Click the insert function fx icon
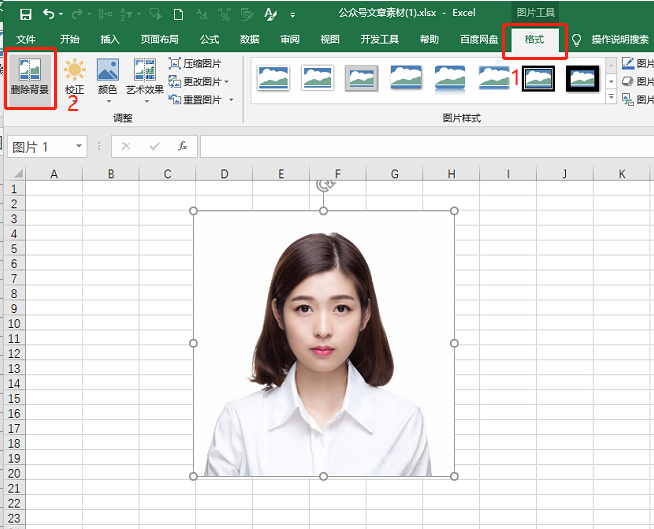 (x=183, y=146)
